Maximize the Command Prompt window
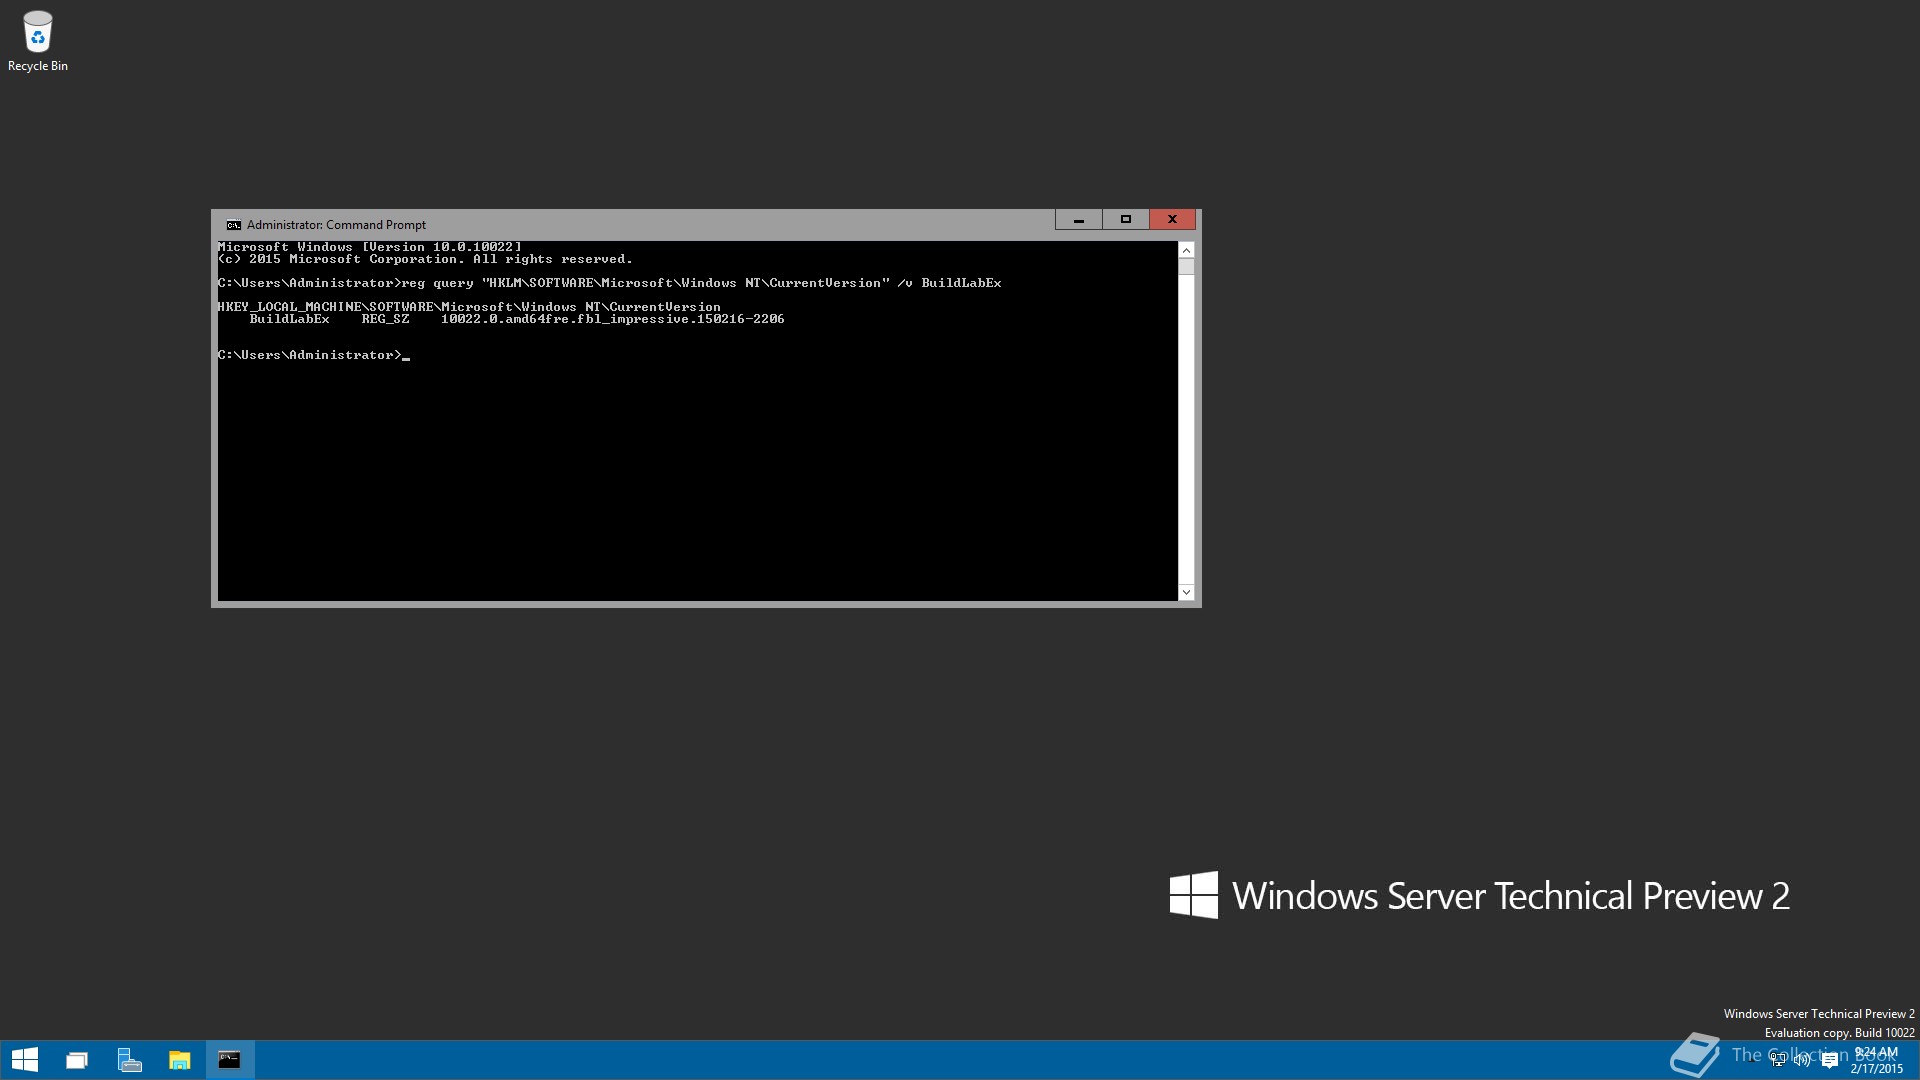 pyautogui.click(x=1125, y=219)
